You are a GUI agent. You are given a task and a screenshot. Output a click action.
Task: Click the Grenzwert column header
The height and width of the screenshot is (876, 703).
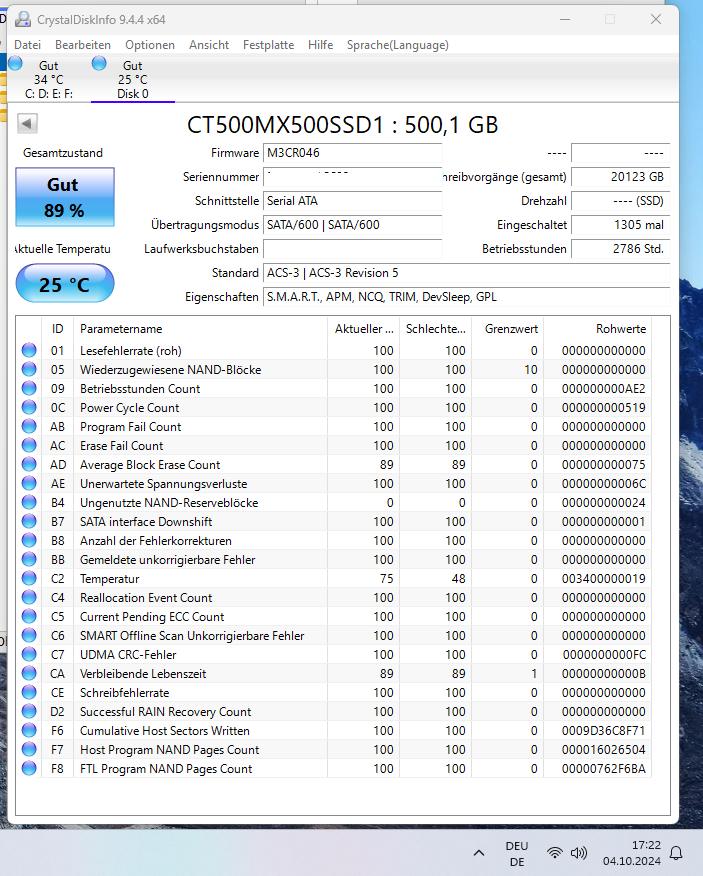(x=507, y=328)
